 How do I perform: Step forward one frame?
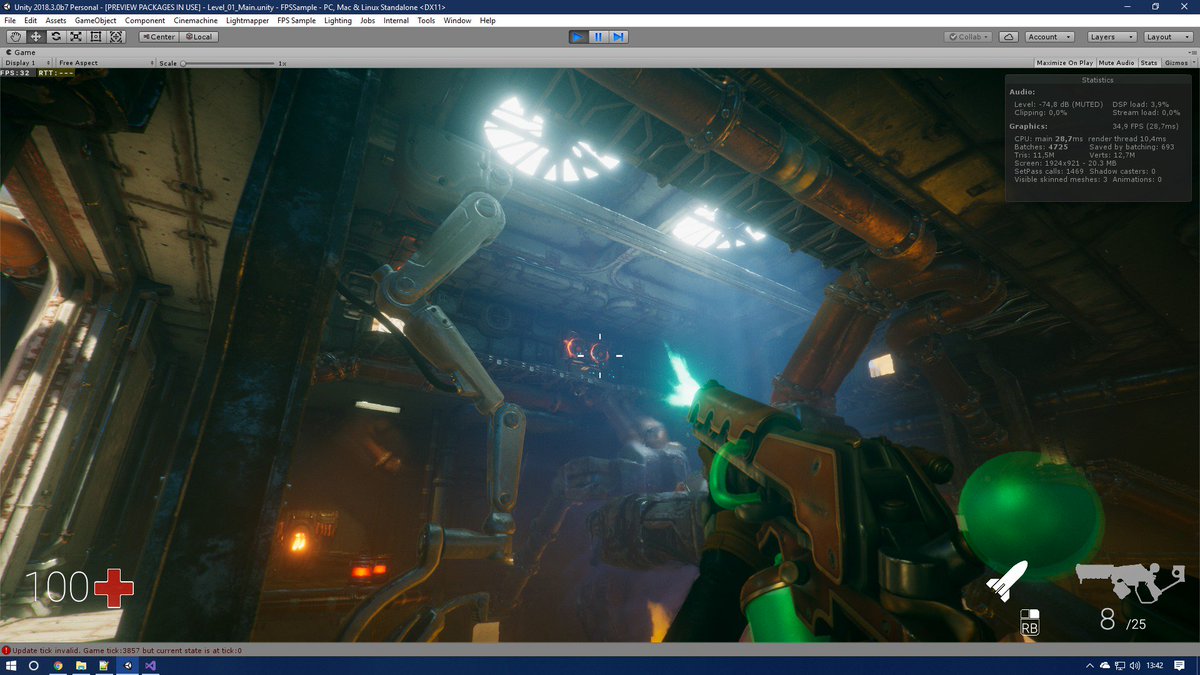tap(619, 37)
